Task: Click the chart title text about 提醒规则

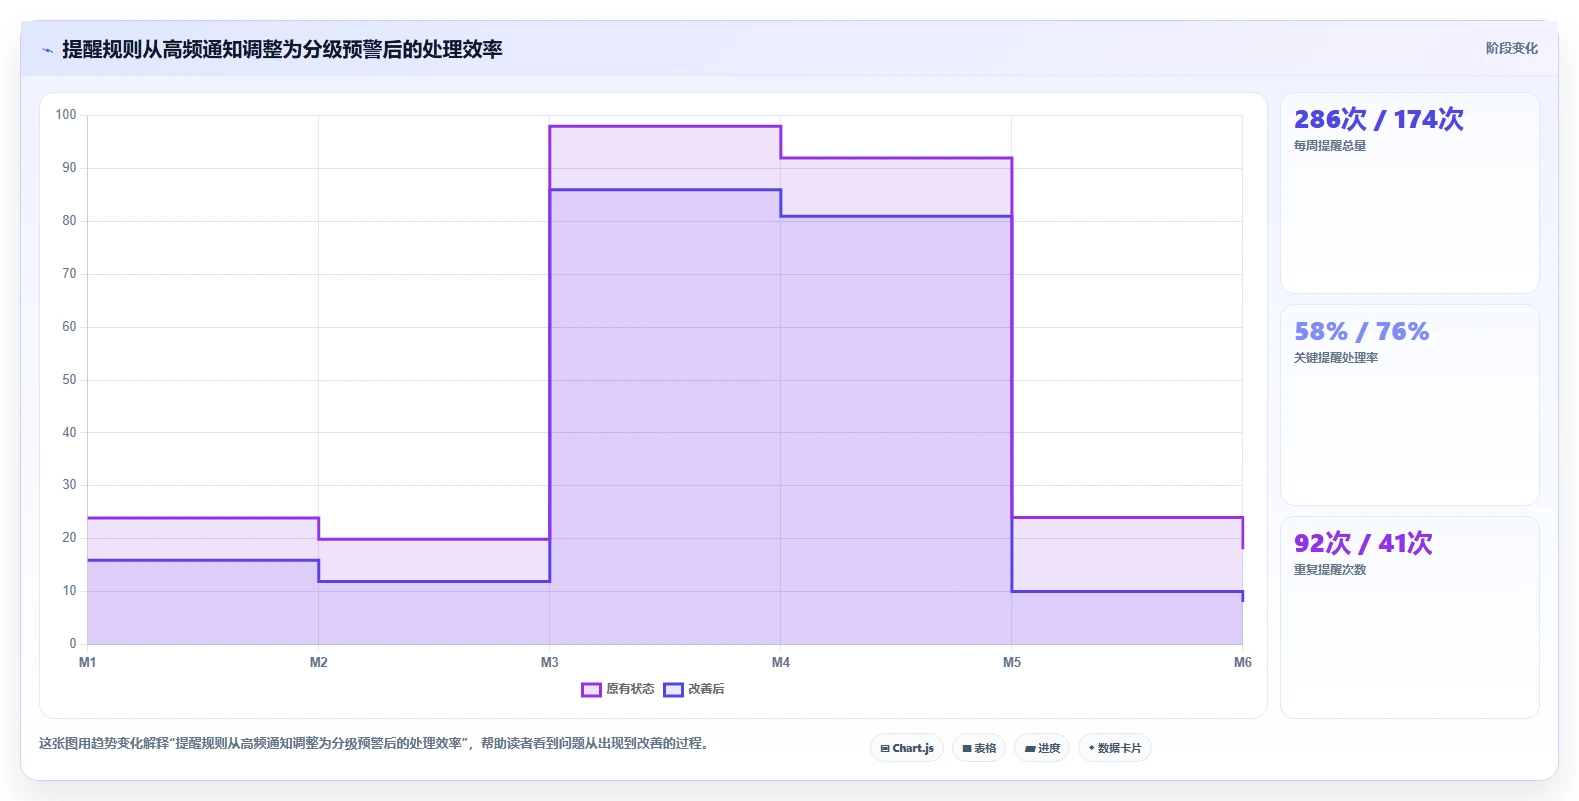Action: click(282, 49)
